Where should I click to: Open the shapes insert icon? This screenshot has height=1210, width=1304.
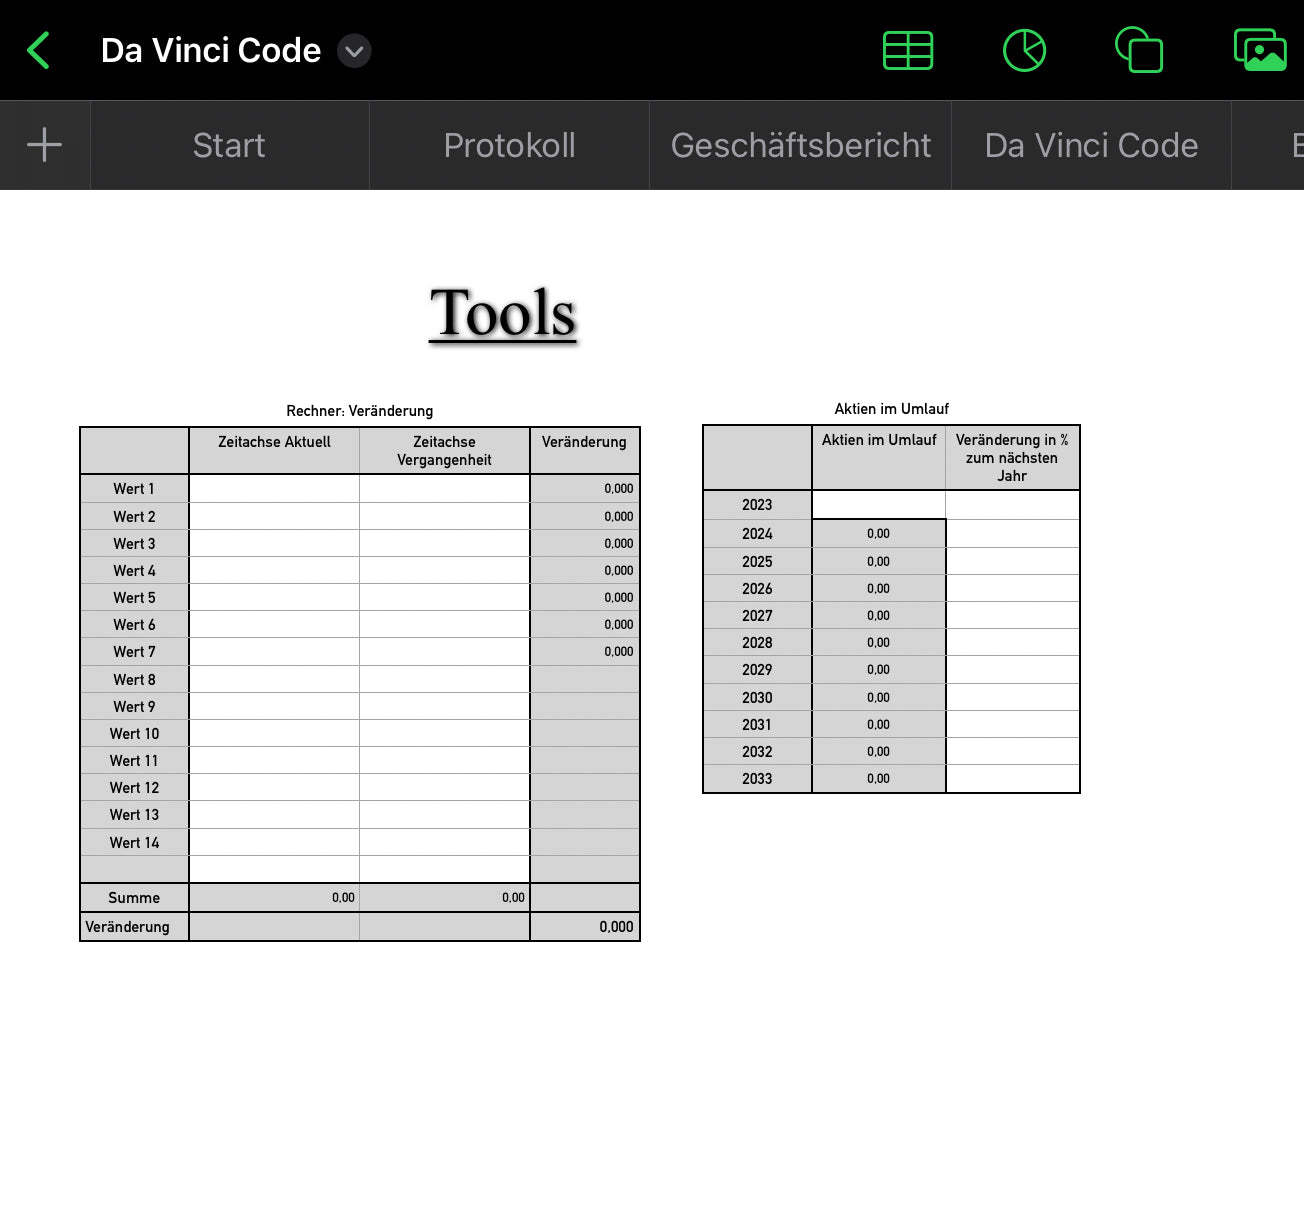pos(1139,50)
